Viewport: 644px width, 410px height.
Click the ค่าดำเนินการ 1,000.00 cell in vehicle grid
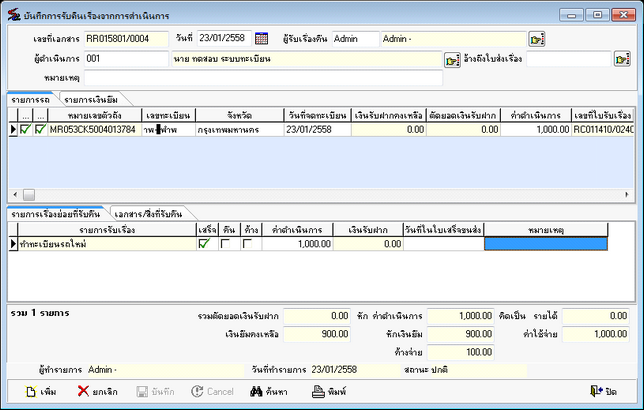(536, 129)
